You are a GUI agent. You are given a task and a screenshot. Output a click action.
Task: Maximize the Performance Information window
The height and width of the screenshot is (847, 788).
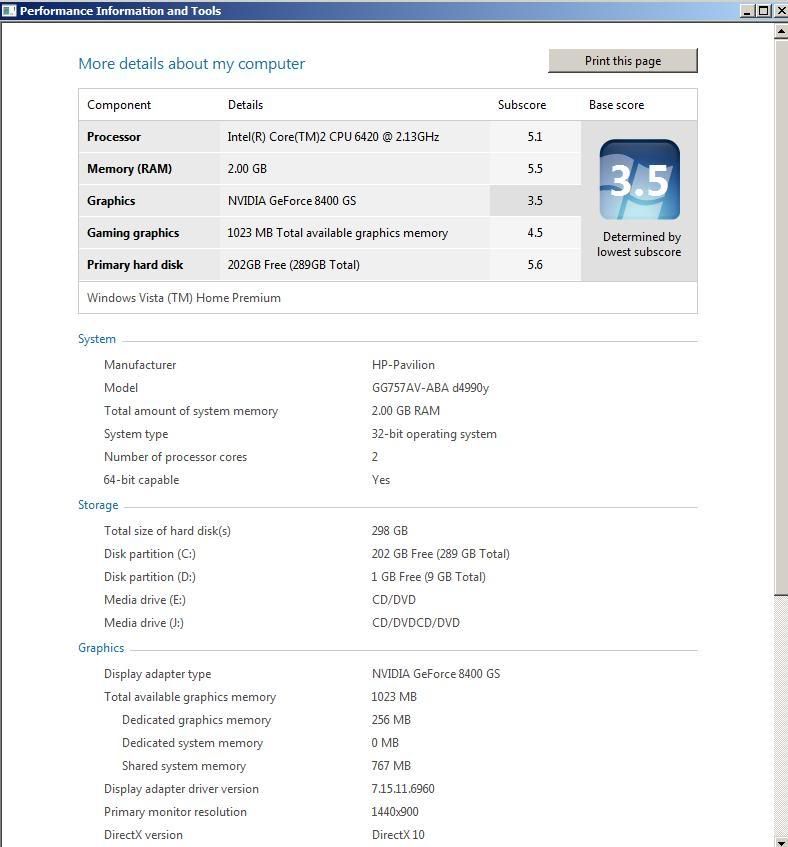coord(764,11)
